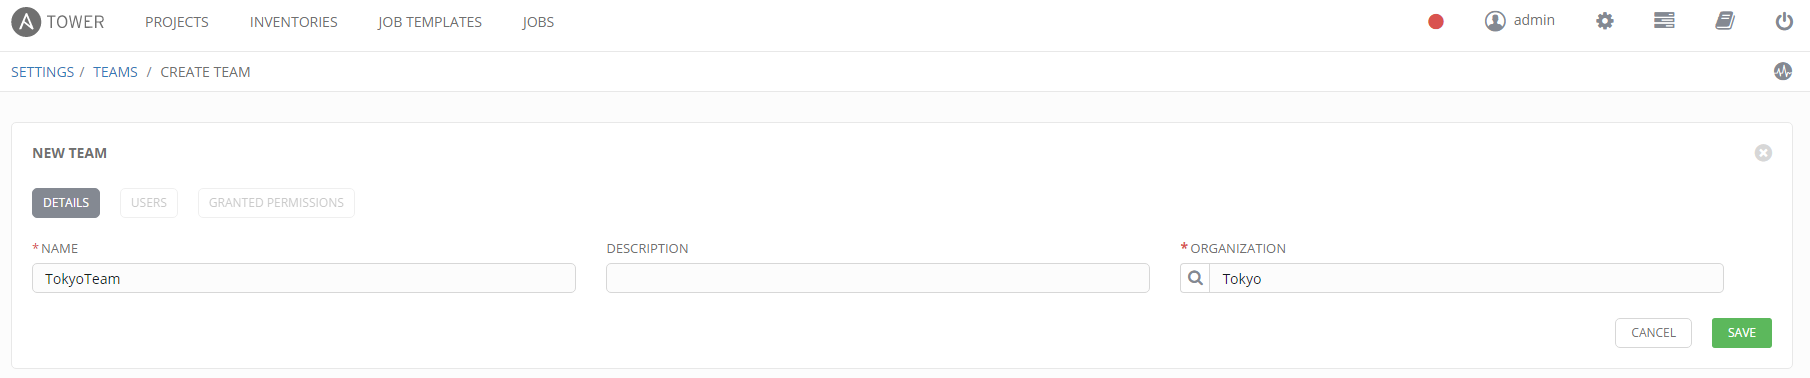Close the New Team panel

(1763, 153)
